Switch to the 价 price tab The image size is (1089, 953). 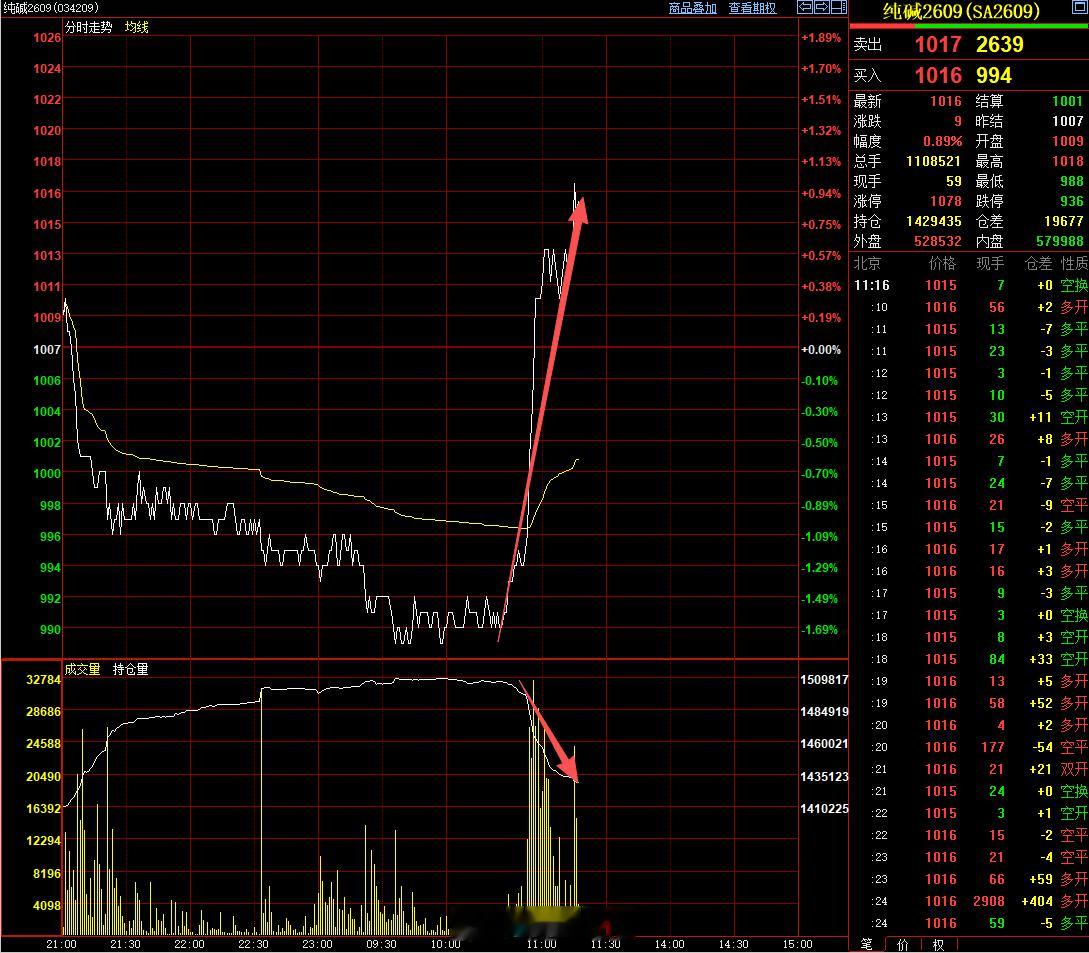[x=902, y=945]
